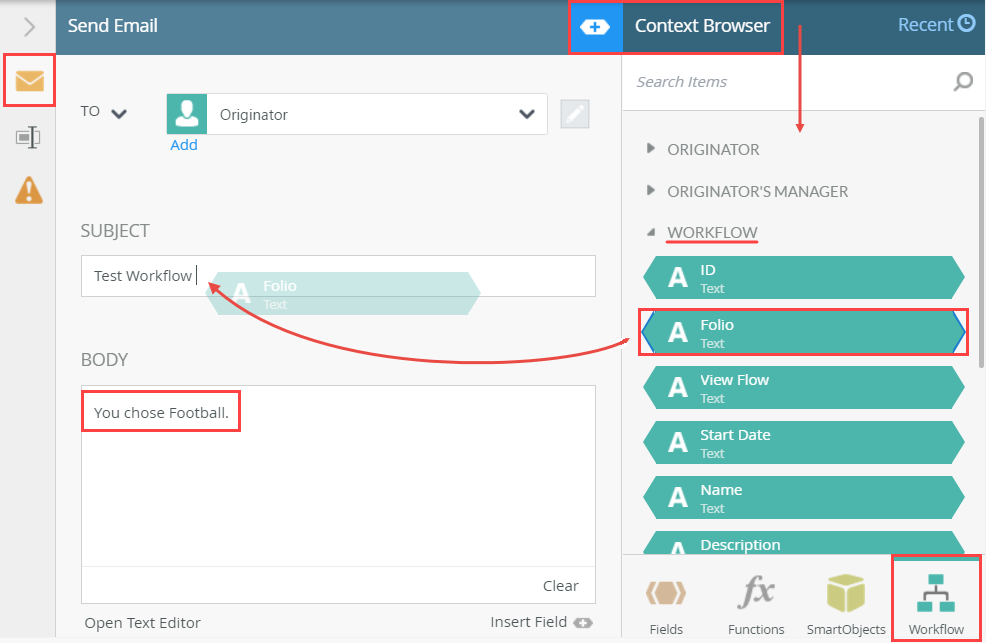Switch to the Fields panel tab
The height and width of the screenshot is (643, 986).
666,599
